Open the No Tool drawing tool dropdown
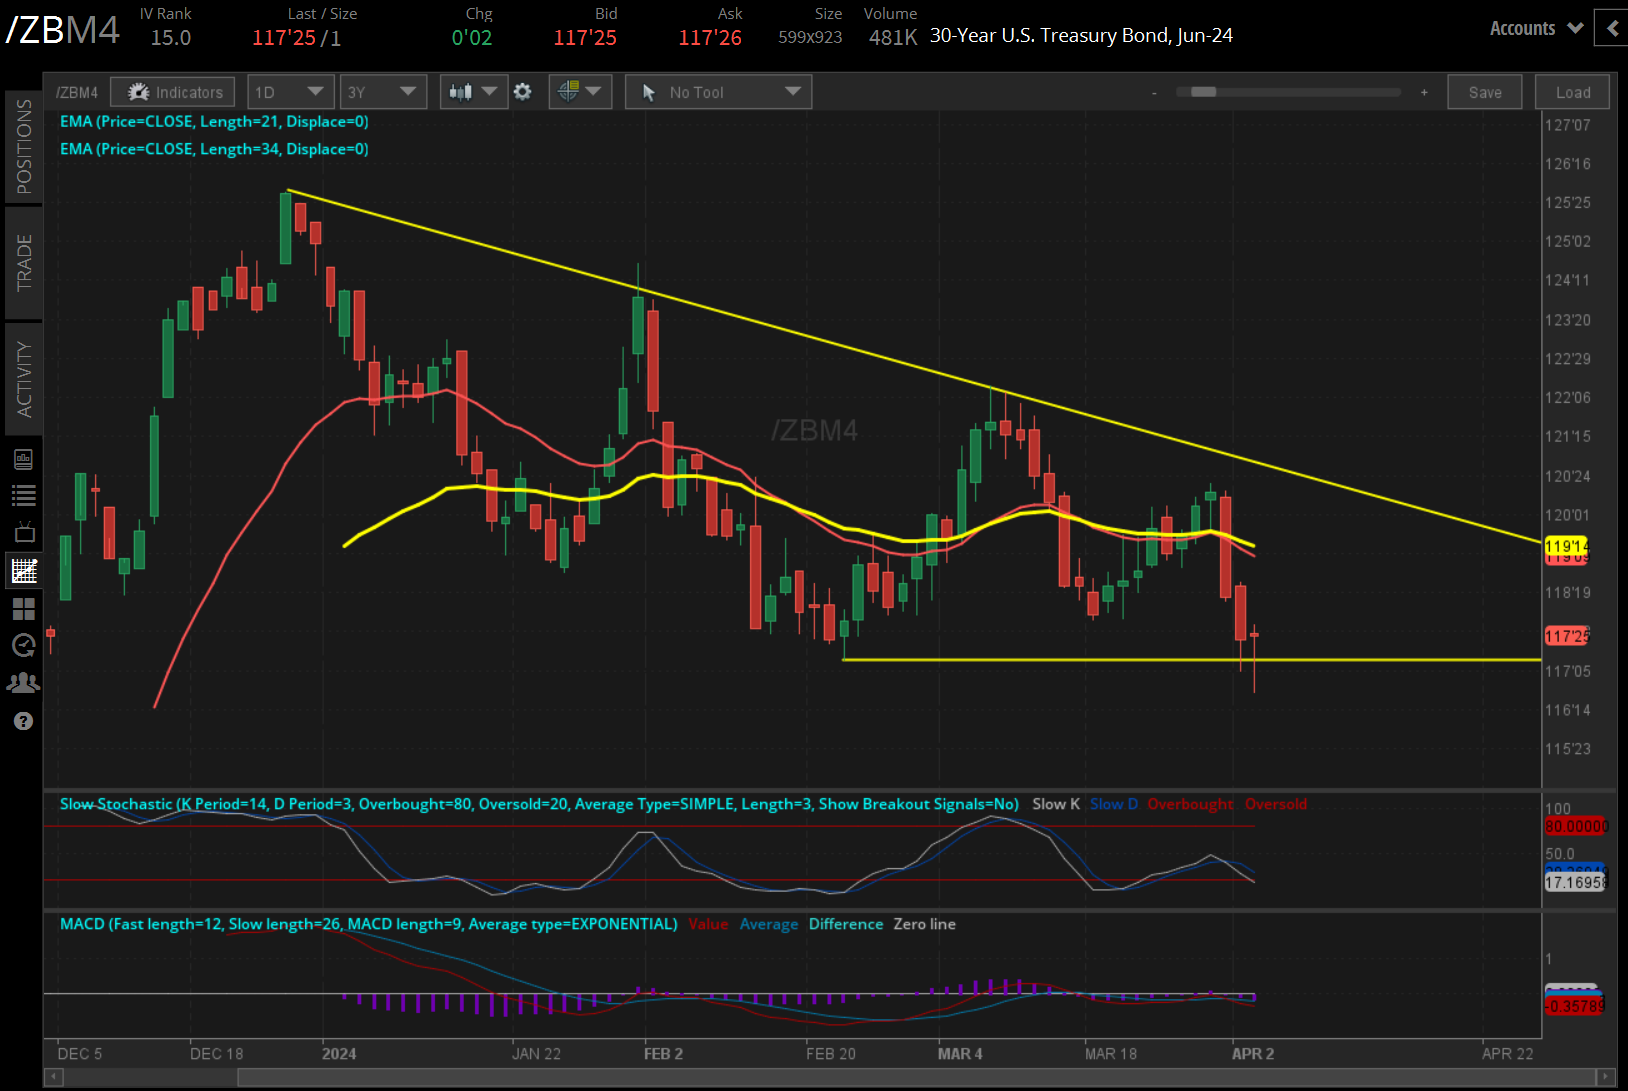 tap(718, 92)
